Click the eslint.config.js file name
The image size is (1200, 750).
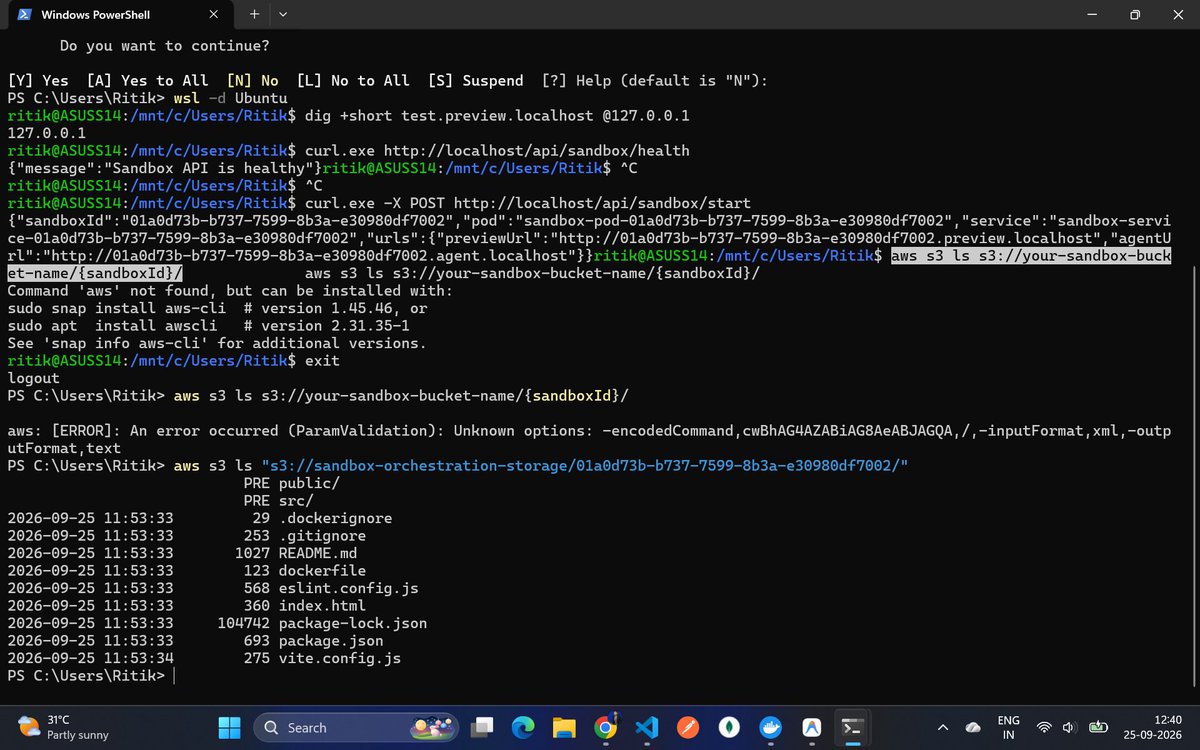pyautogui.click(x=349, y=588)
